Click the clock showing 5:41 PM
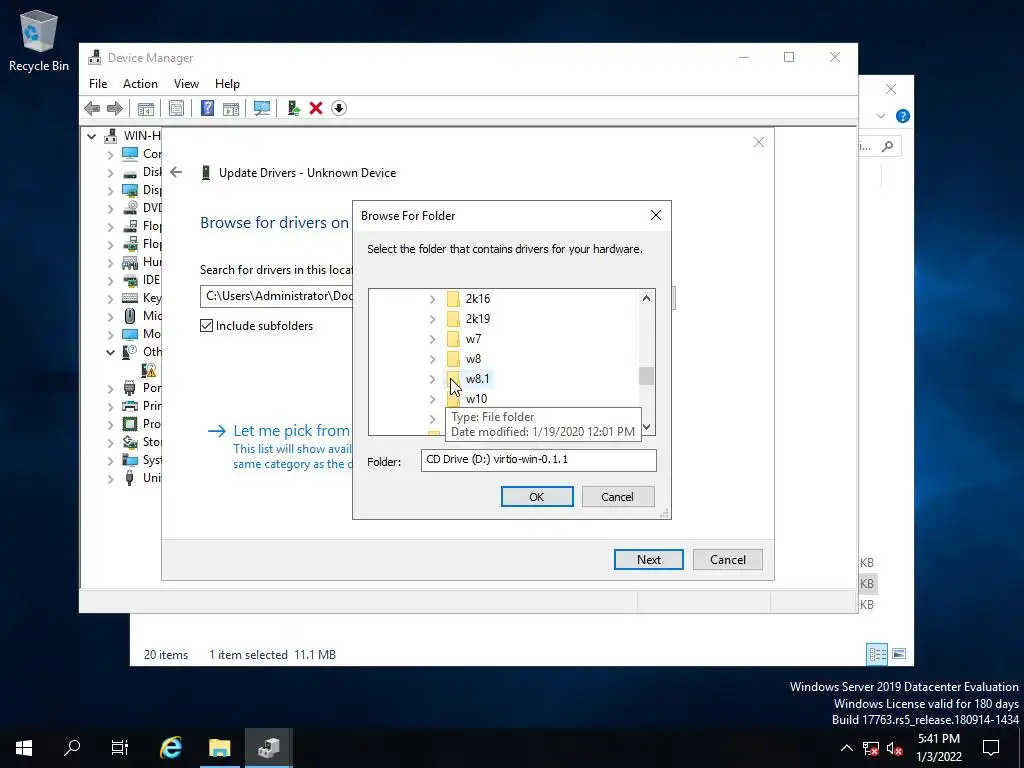The height and width of the screenshot is (768, 1024). click(x=938, y=739)
